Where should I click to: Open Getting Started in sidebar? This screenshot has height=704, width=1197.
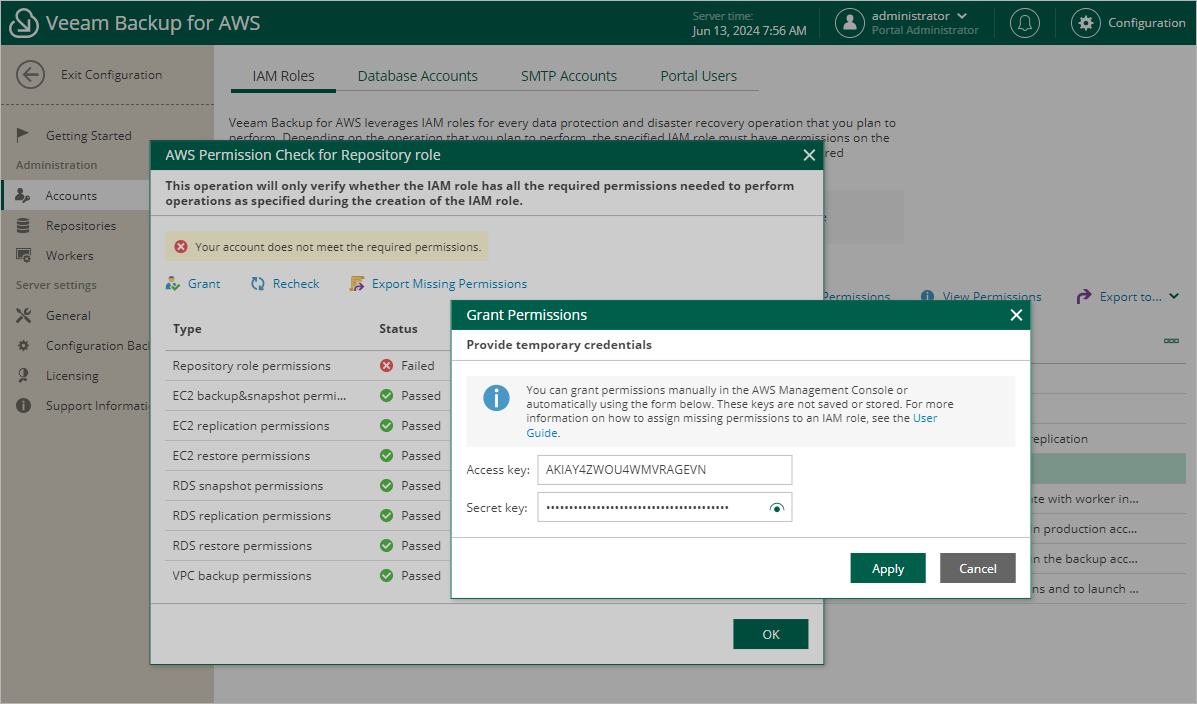click(x=89, y=135)
